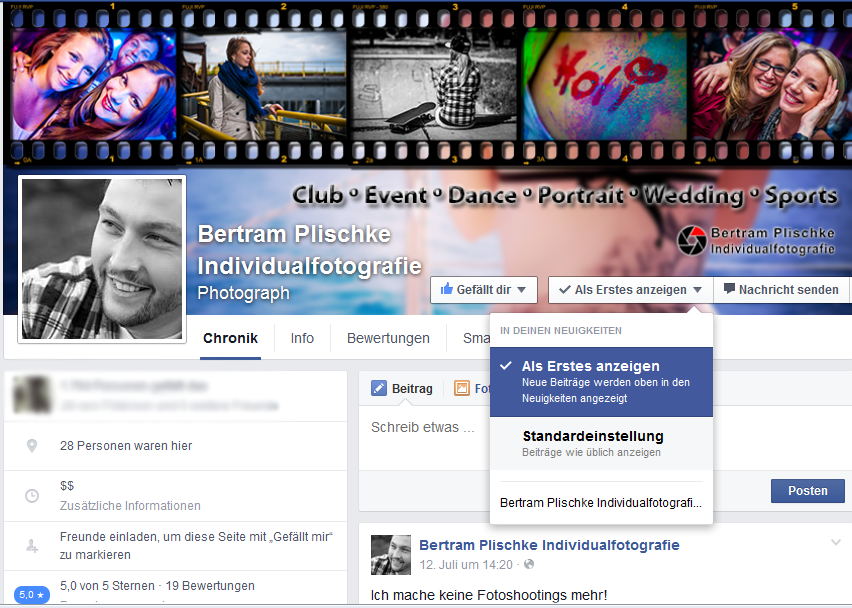This screenshot has height=608, width=852.
Task: Click the invite friends icon
Action: click(32, 546)
